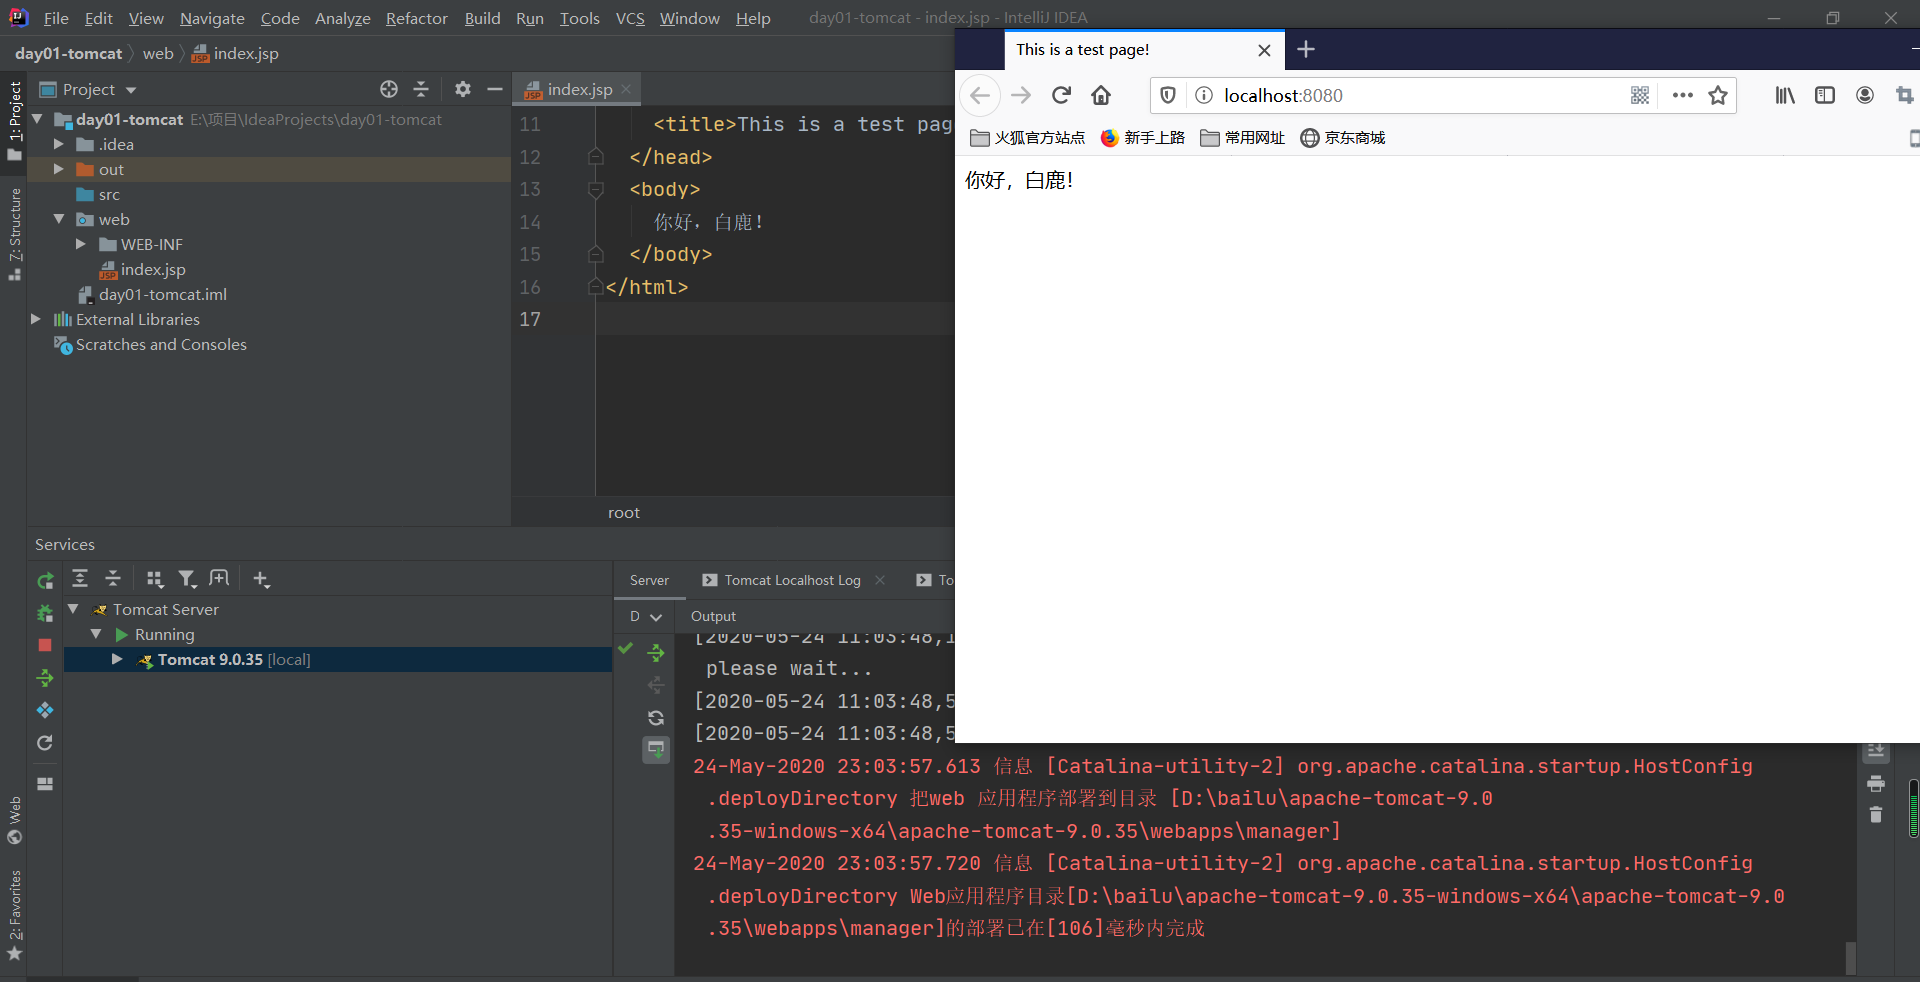Click the Locate target icon in Project panel

point(389,89)
